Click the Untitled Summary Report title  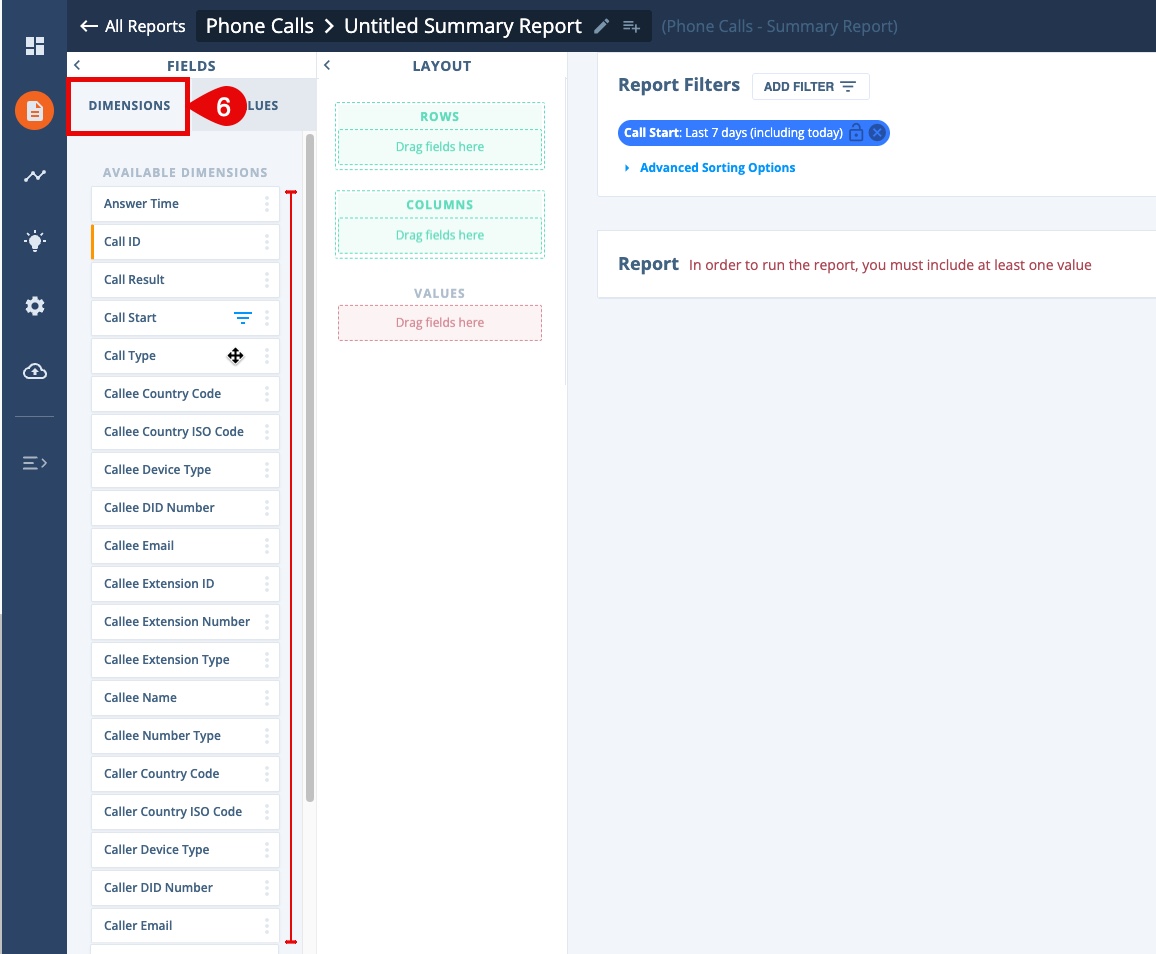coord(462,27)
